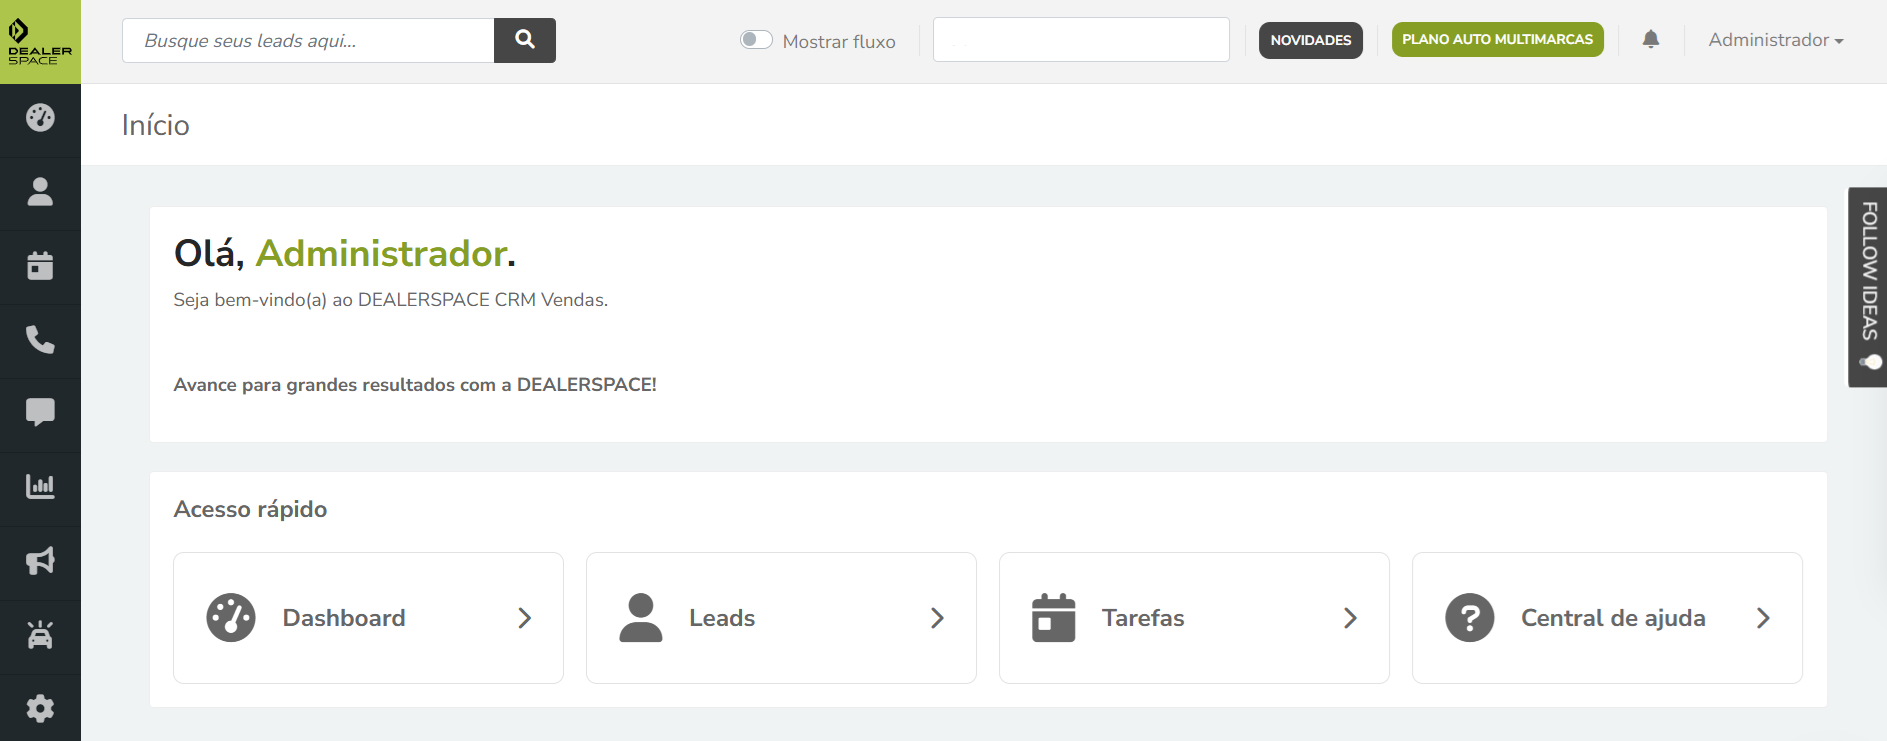
Task: Click the empty input field beside Mostrar fluxo
Action: 1081,40
